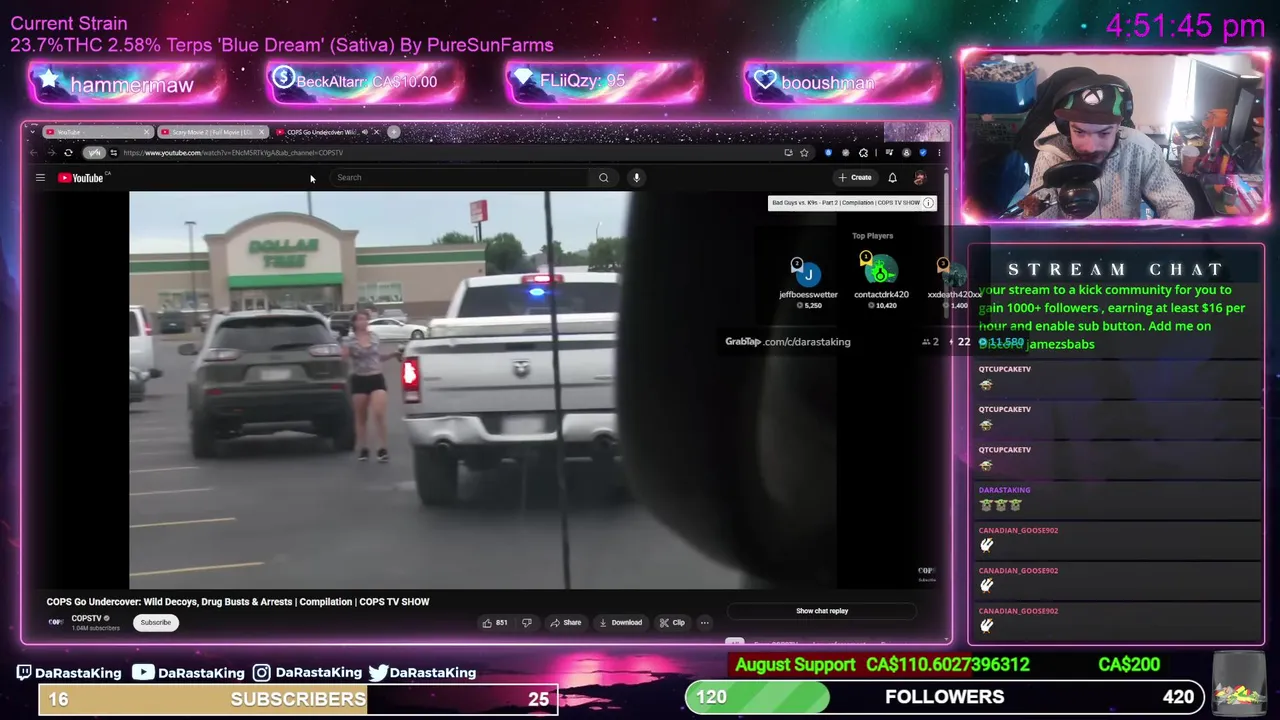Viewport: 1280px width, 720px height.
Task: Click the 1.04M subscribers text
Action: [x=95, y=628]
